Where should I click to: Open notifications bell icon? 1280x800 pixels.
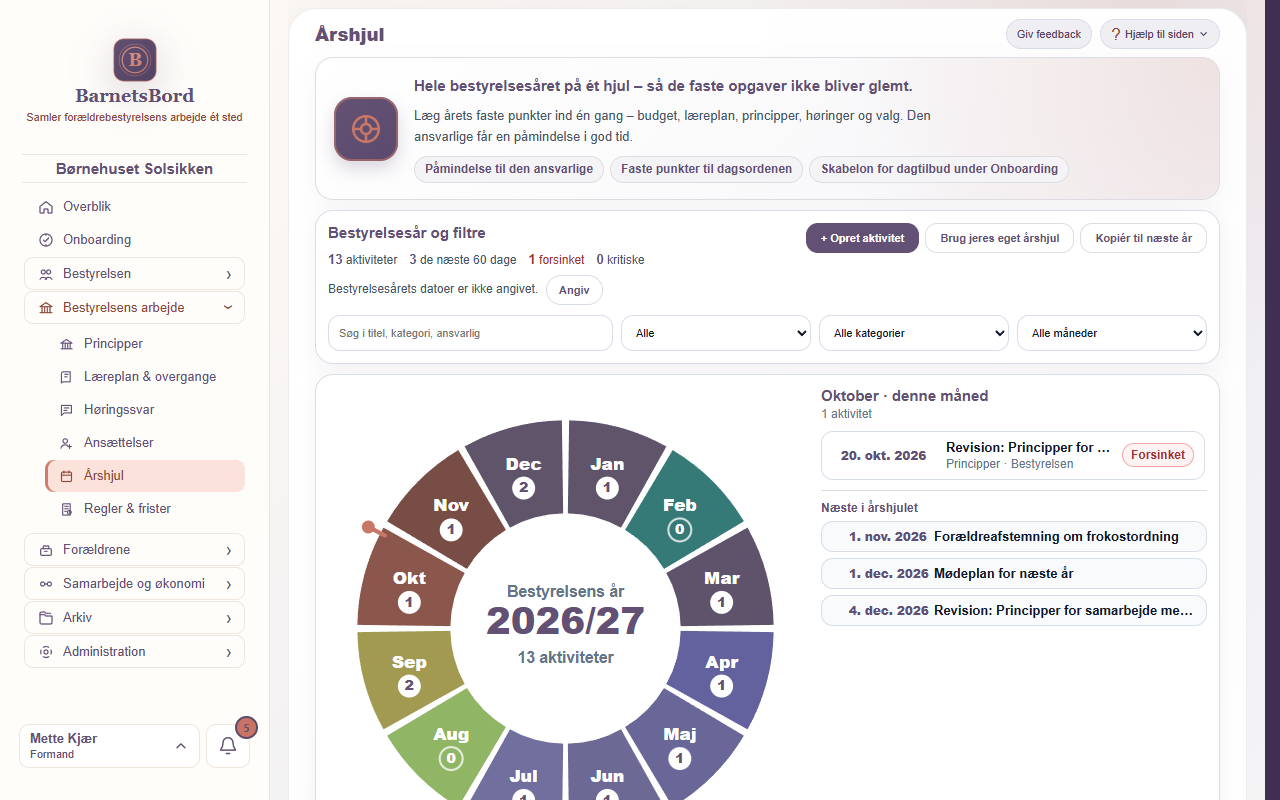[228, 746]
